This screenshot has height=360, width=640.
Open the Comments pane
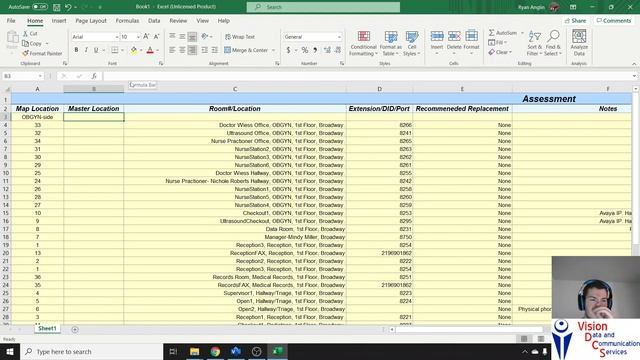(x=613, y=20)
